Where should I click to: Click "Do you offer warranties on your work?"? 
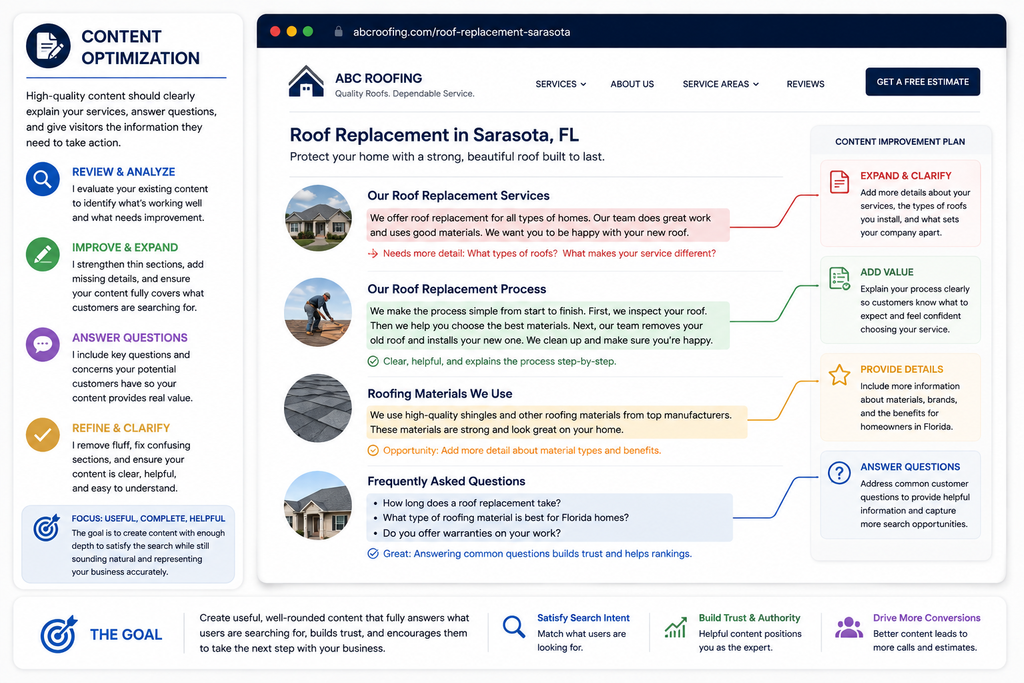(x=472, y=533)
